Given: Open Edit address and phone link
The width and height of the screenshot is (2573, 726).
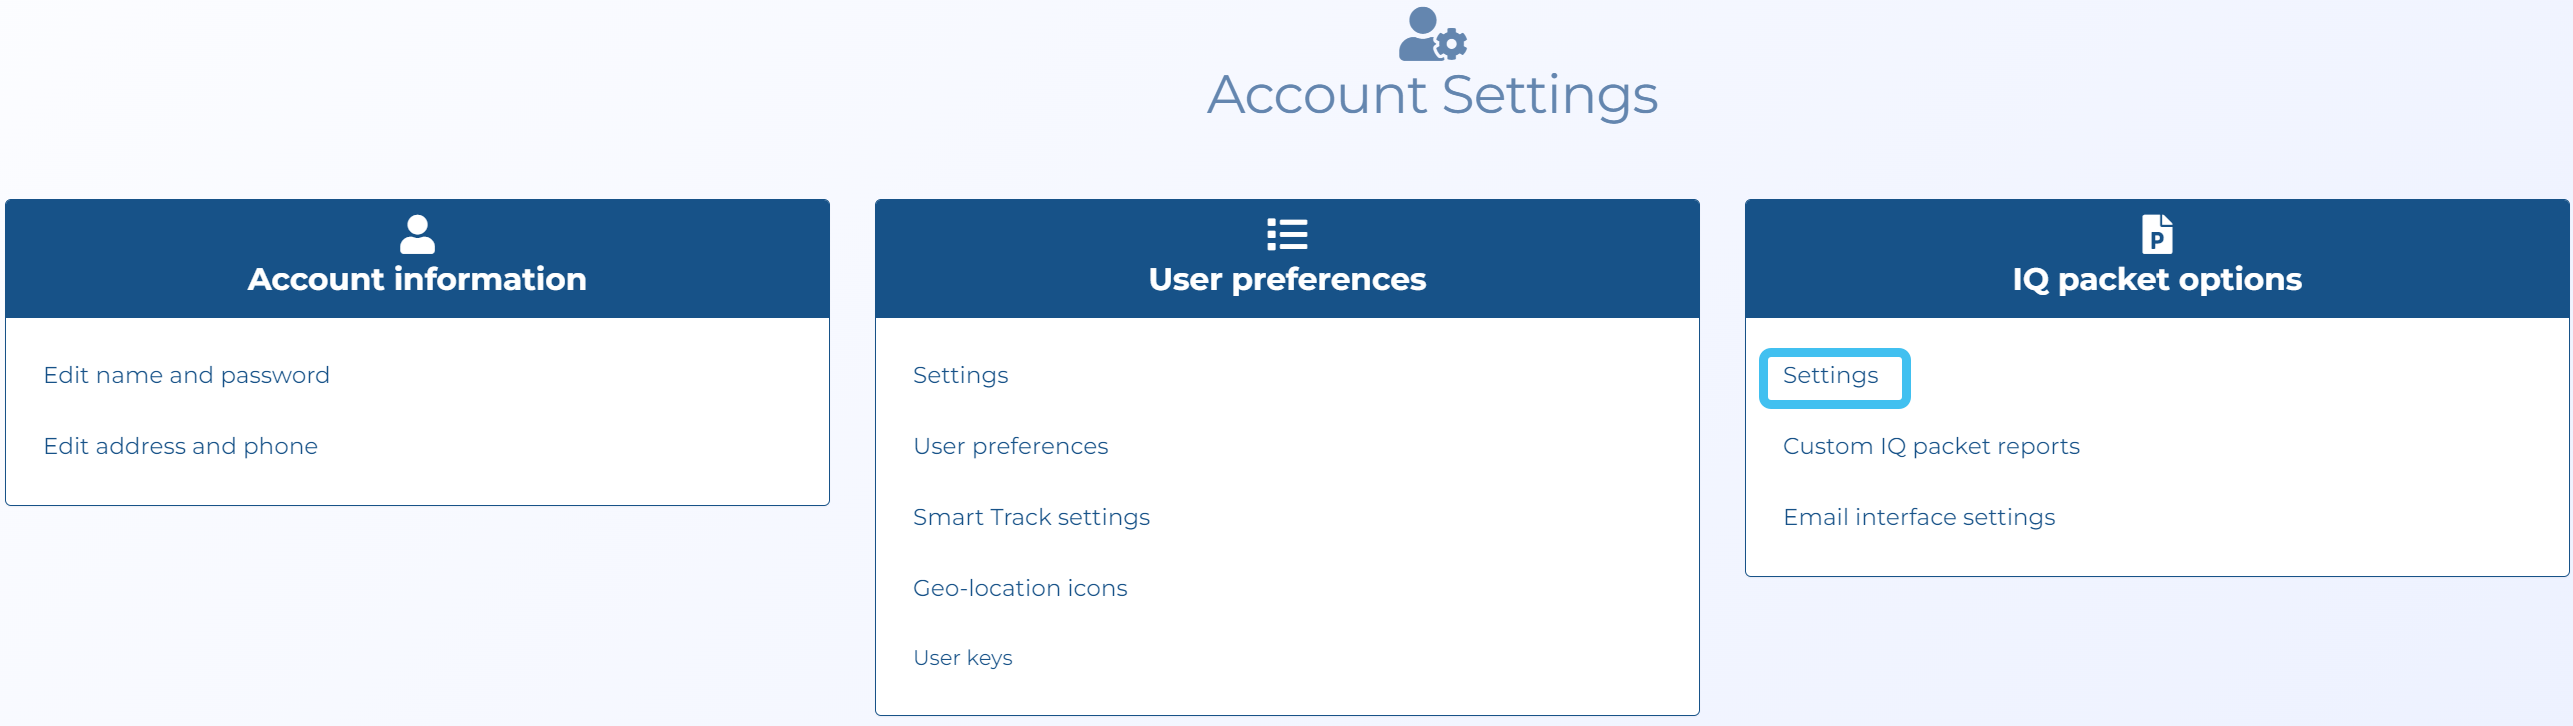Looking at the screenshot, I should tap(180, 446).
